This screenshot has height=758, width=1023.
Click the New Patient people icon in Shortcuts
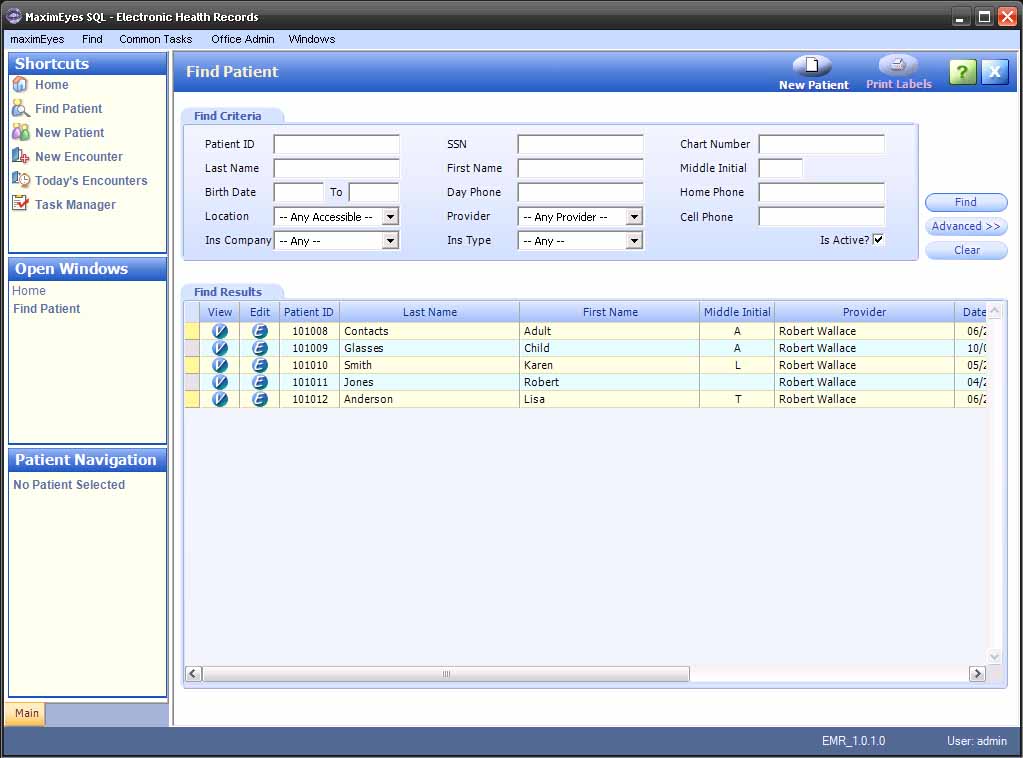click(20, 132)
